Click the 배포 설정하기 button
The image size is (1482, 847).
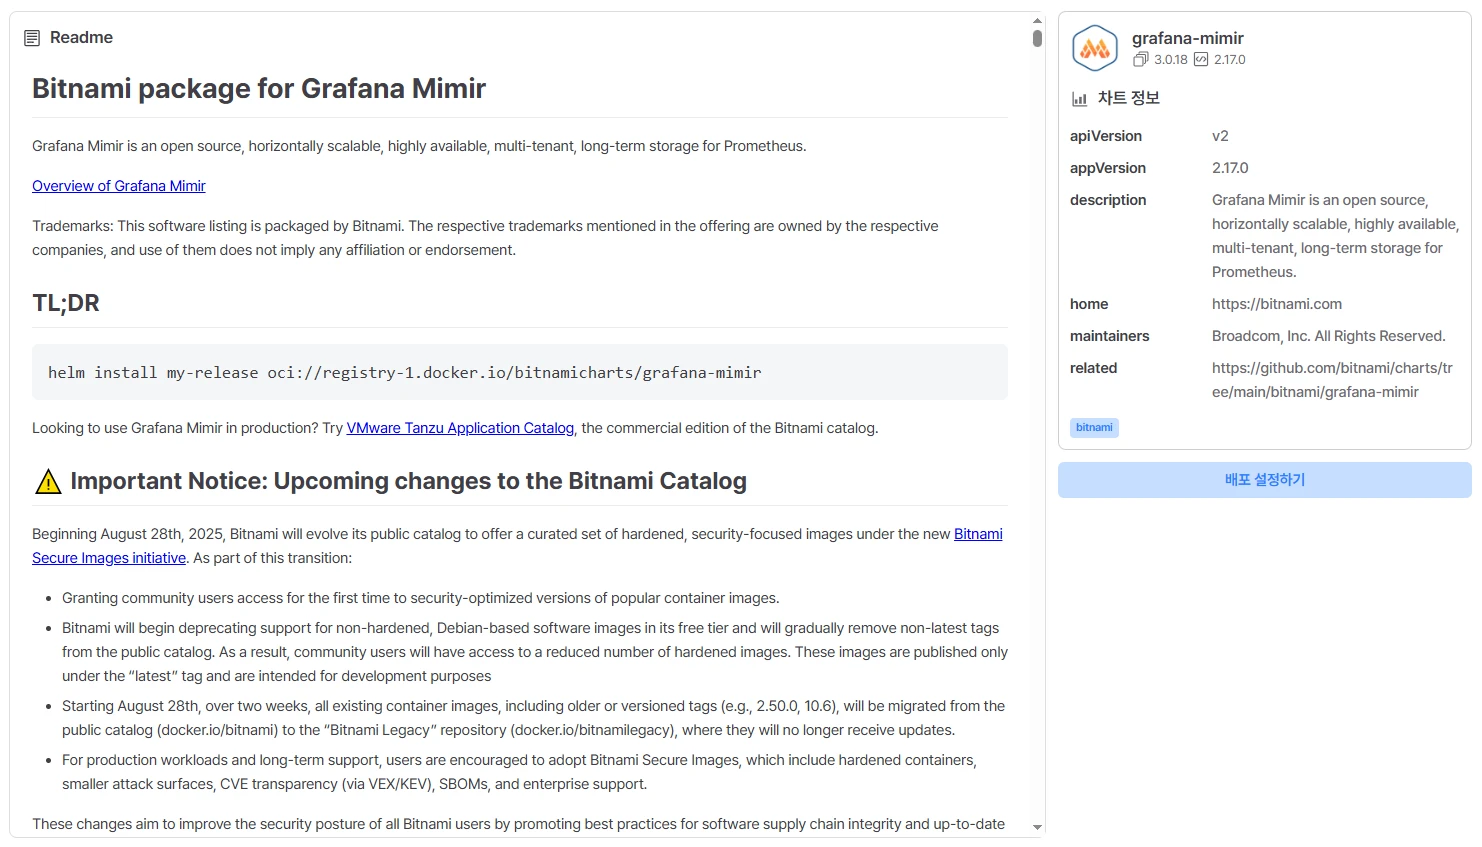(1265, 480)
